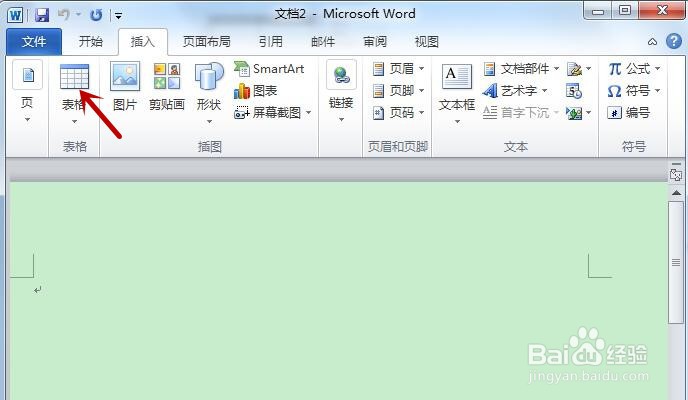Switch to the Home (开始) tab
The height and width of the screenshot is (400, 688).
[x=90, y=42]
